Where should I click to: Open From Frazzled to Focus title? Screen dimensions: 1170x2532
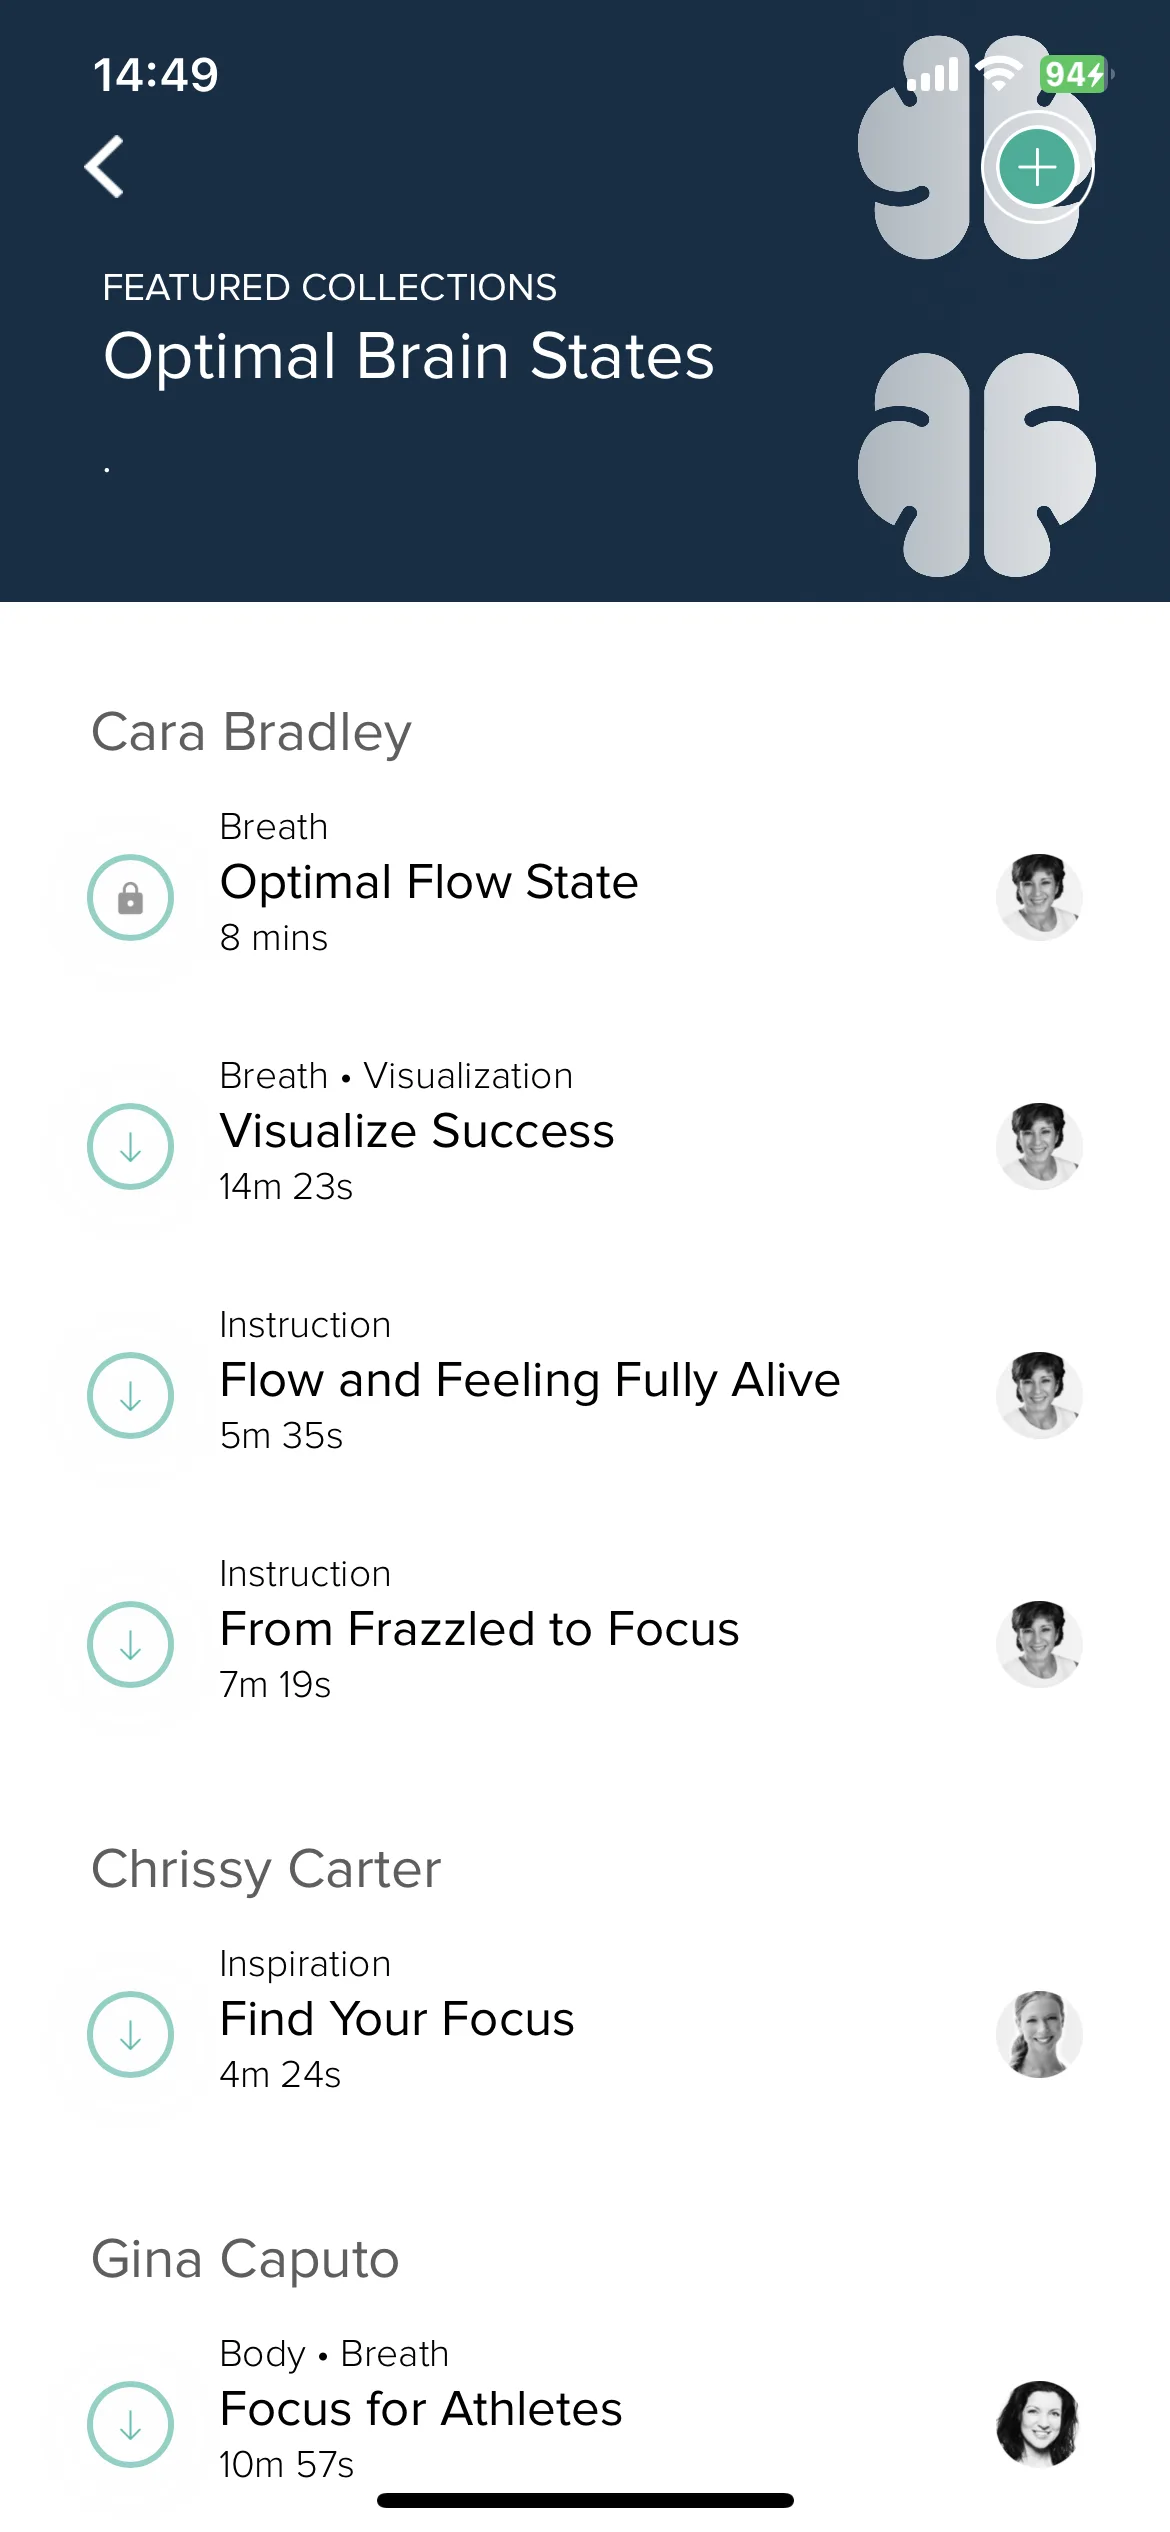click(x=480, y=1629)
